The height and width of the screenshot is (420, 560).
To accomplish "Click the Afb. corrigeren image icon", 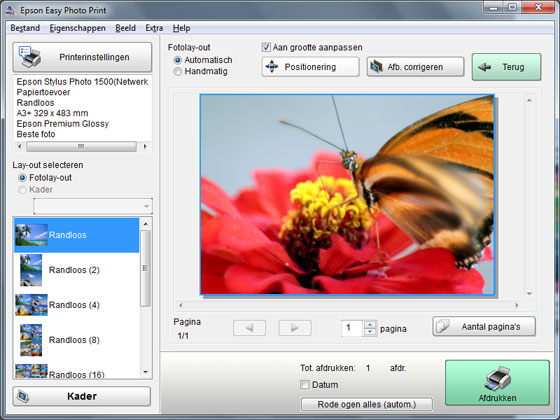I will point(376,67).
